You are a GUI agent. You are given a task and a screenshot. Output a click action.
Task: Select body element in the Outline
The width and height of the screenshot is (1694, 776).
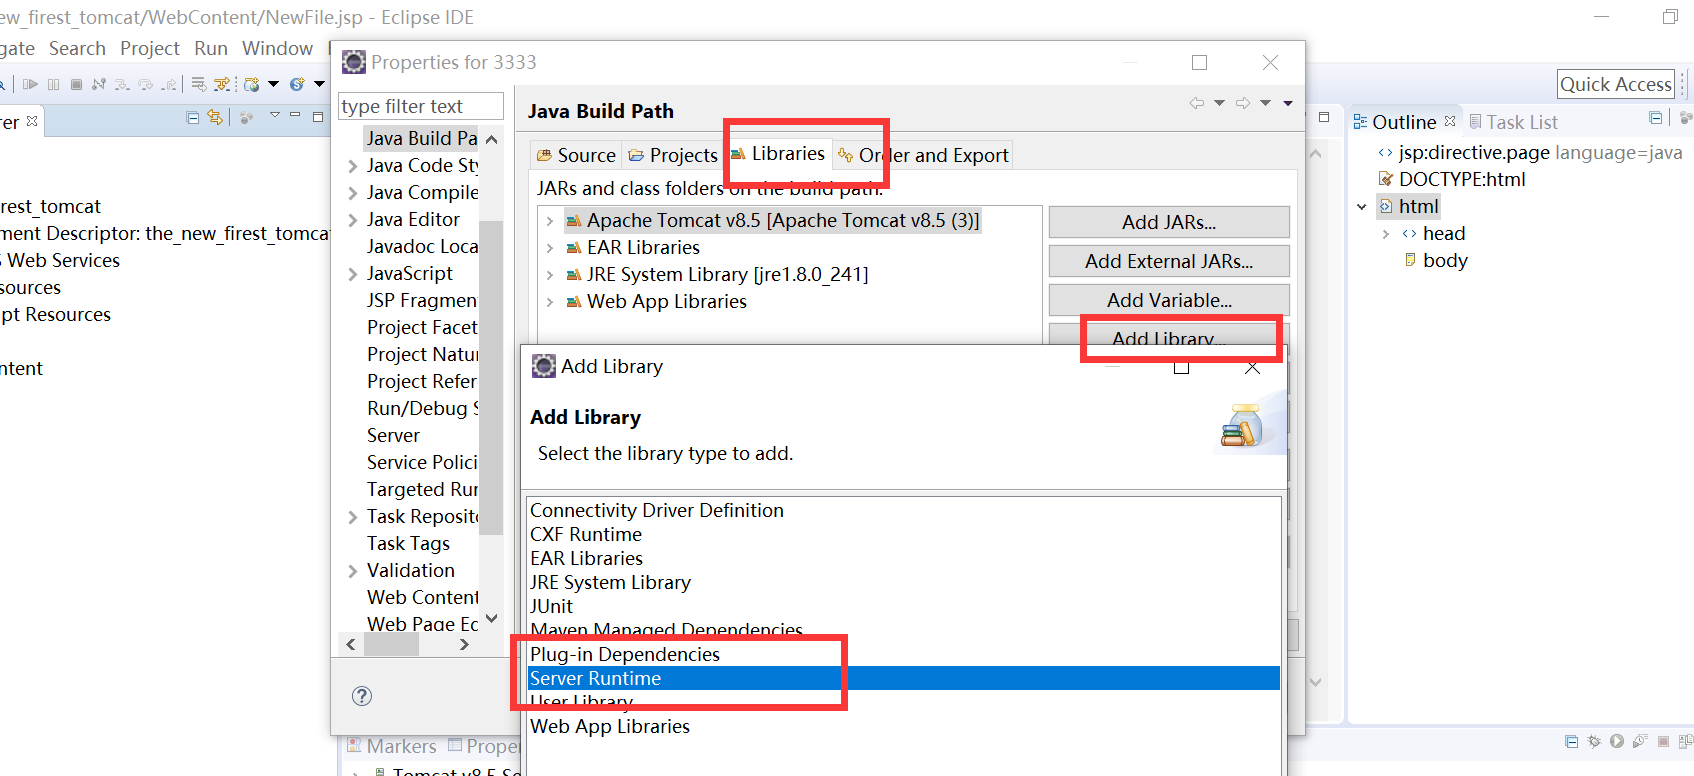(x=1445, y=260)
